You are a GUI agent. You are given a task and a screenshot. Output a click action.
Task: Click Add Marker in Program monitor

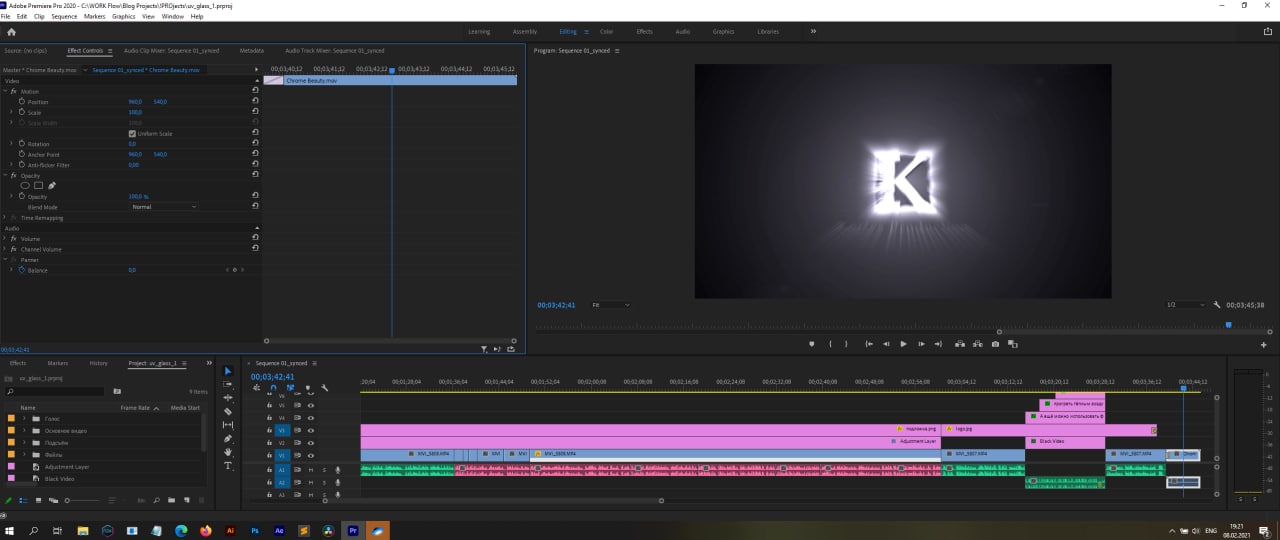click(x=811, y=344)
